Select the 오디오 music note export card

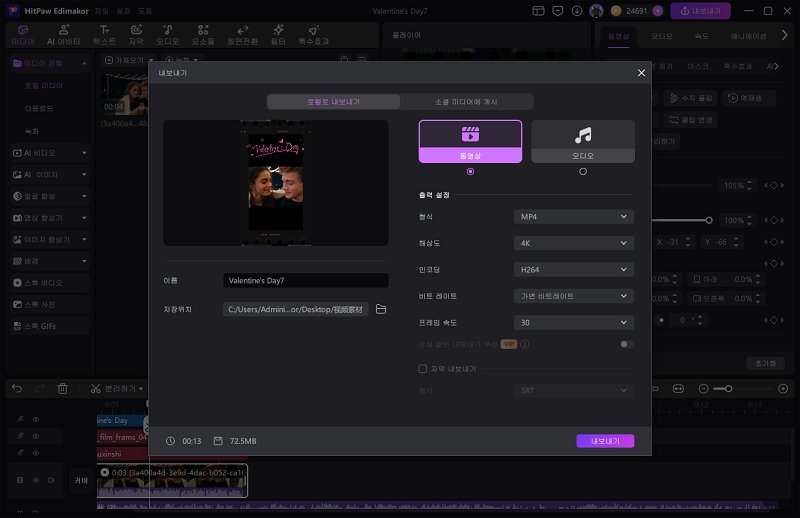click(582, 141)
